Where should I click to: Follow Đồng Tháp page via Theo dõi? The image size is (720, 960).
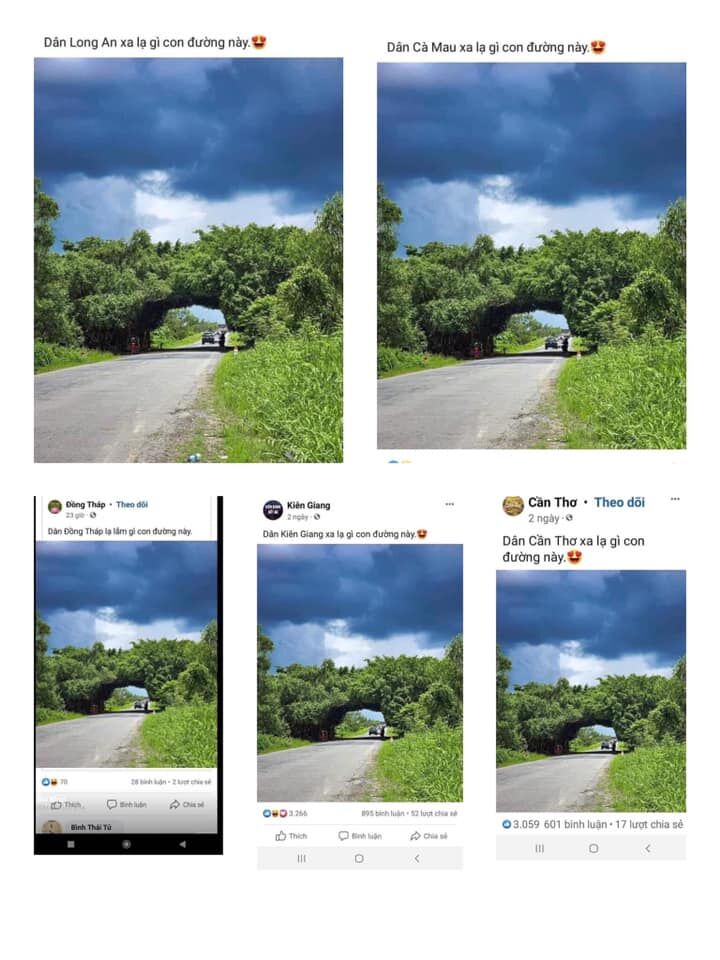pos(132,505)
